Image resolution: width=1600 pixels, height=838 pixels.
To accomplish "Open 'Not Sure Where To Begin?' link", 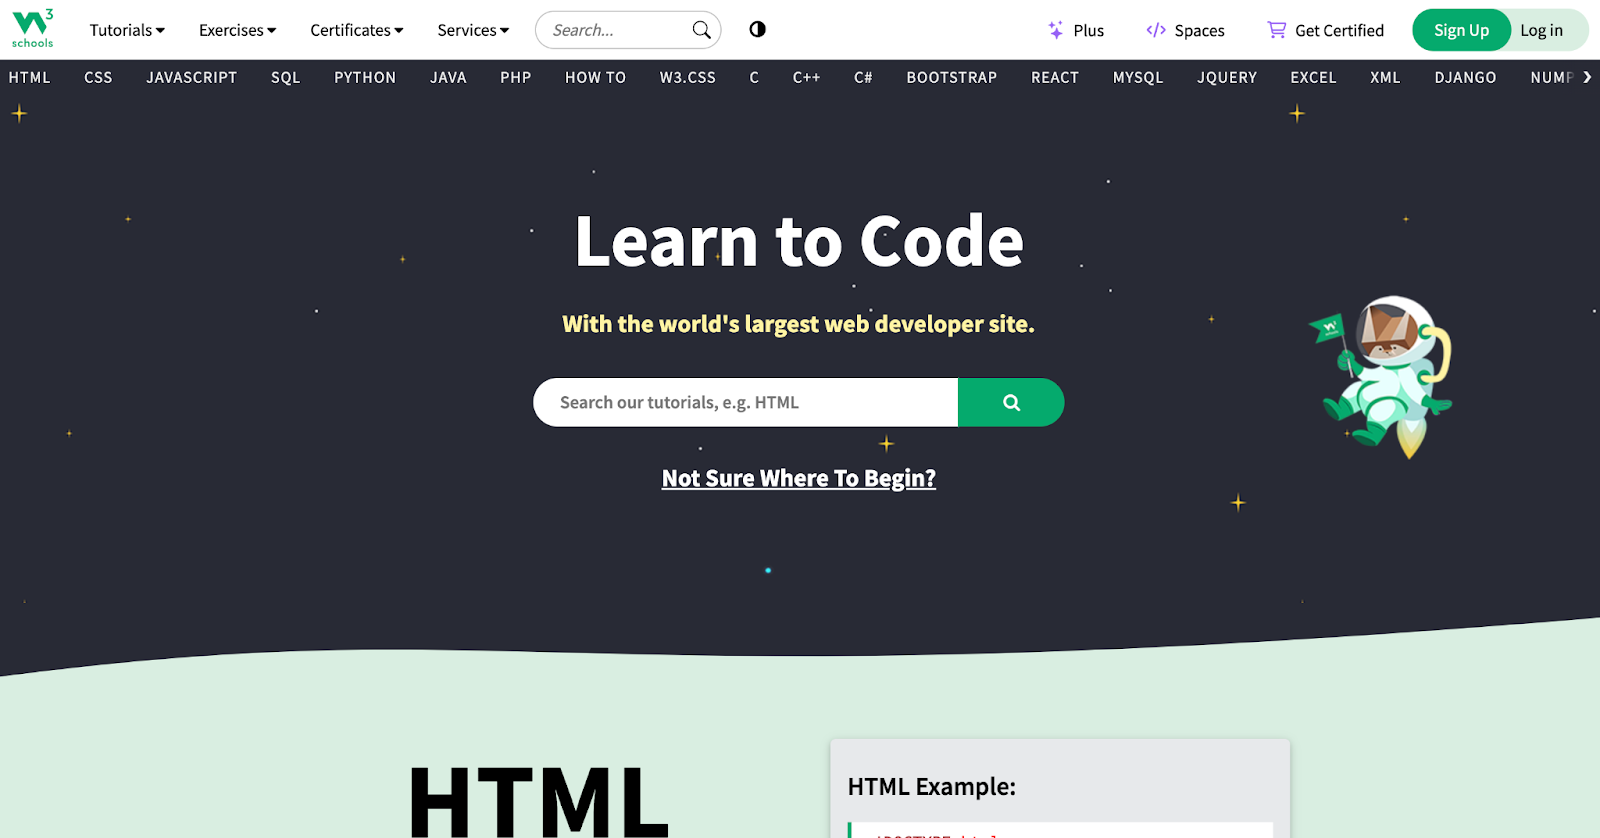I will pyautogui.click(x=799, y=478).
